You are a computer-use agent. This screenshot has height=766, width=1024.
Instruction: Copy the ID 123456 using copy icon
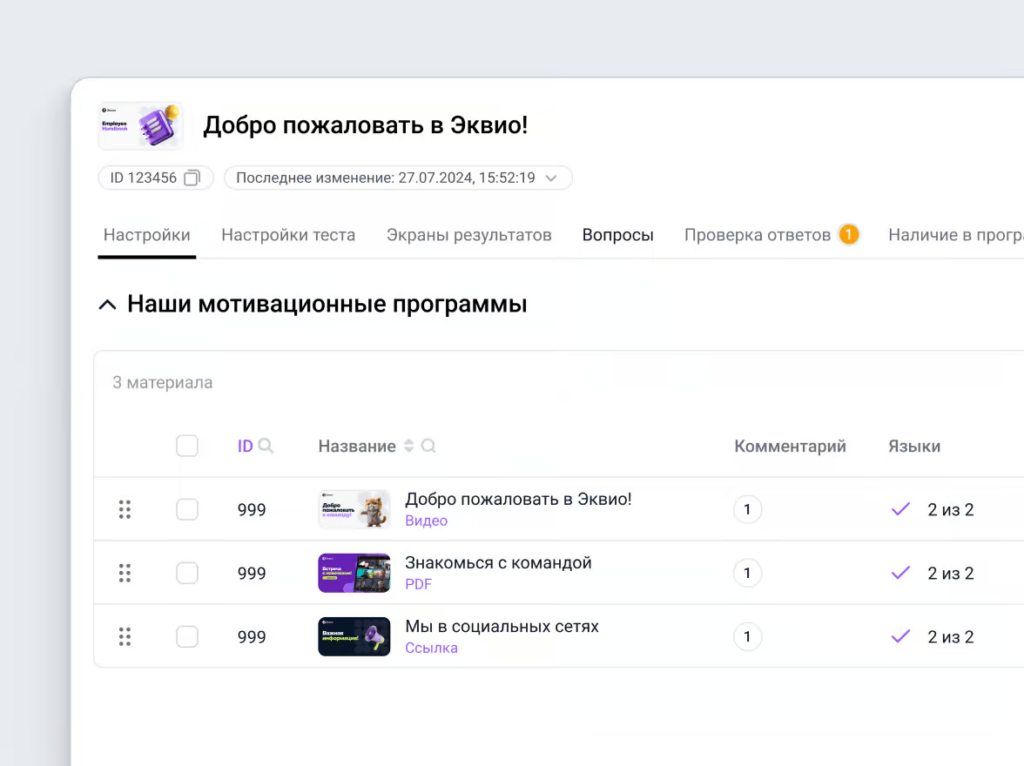[x=192, y=178]
